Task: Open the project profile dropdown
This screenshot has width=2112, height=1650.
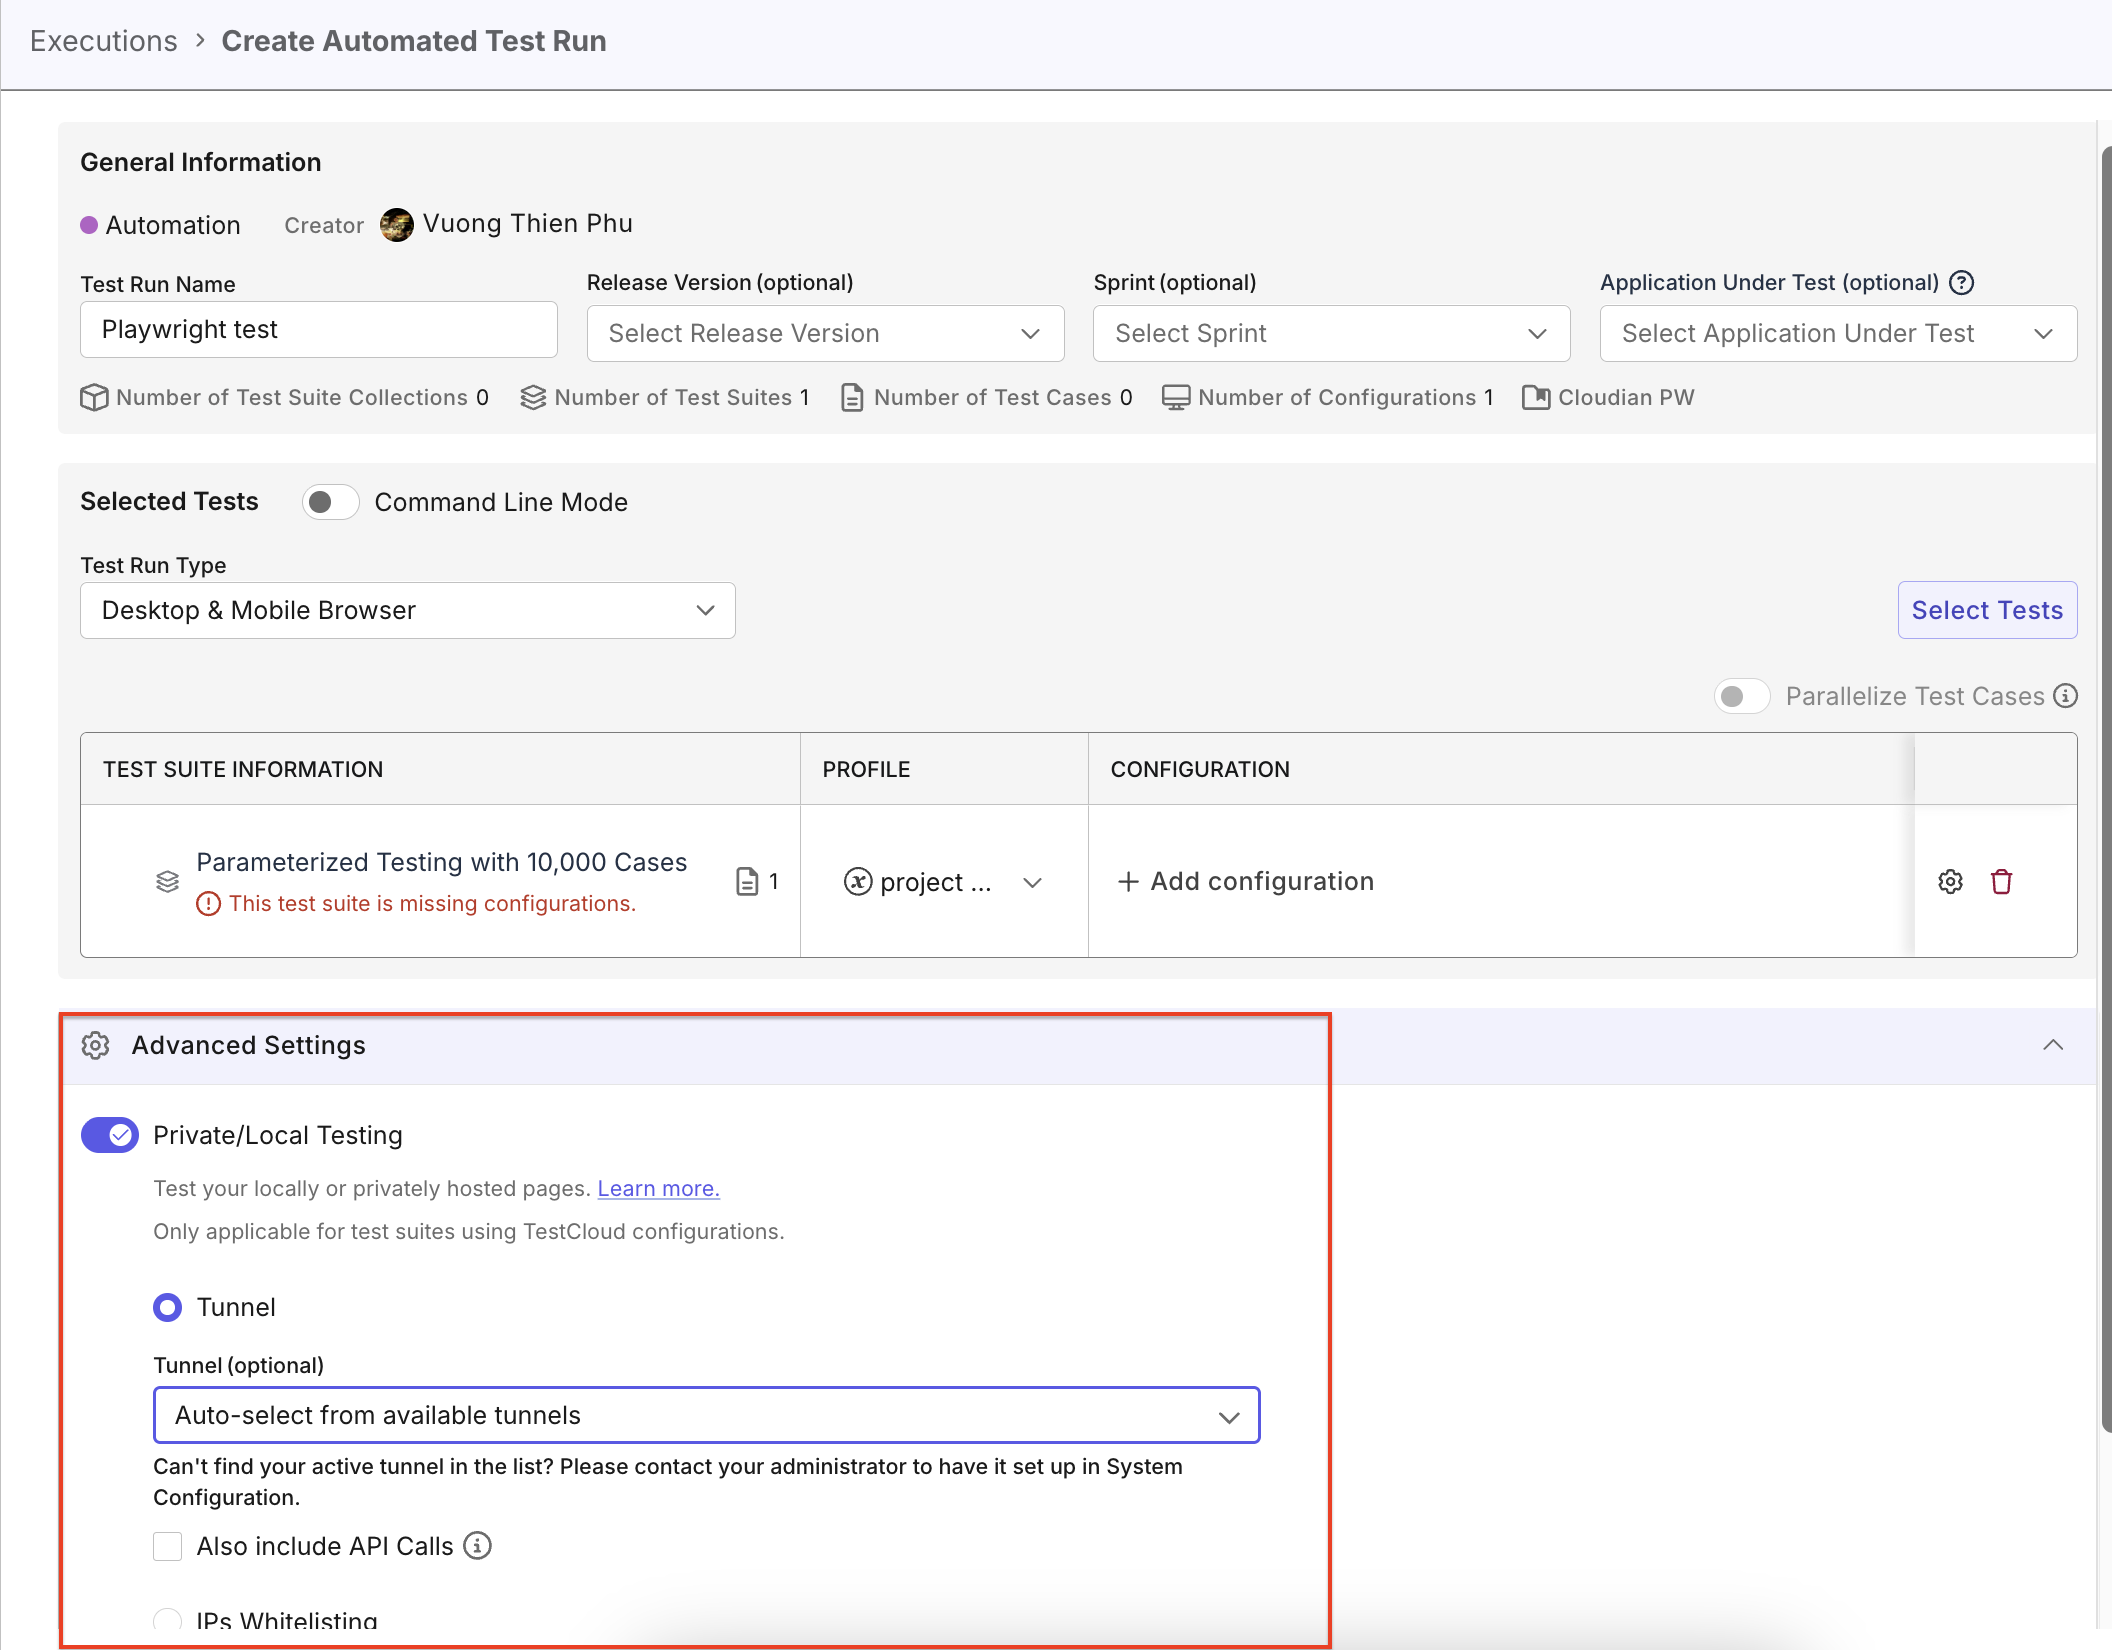Action: (944, 881)
